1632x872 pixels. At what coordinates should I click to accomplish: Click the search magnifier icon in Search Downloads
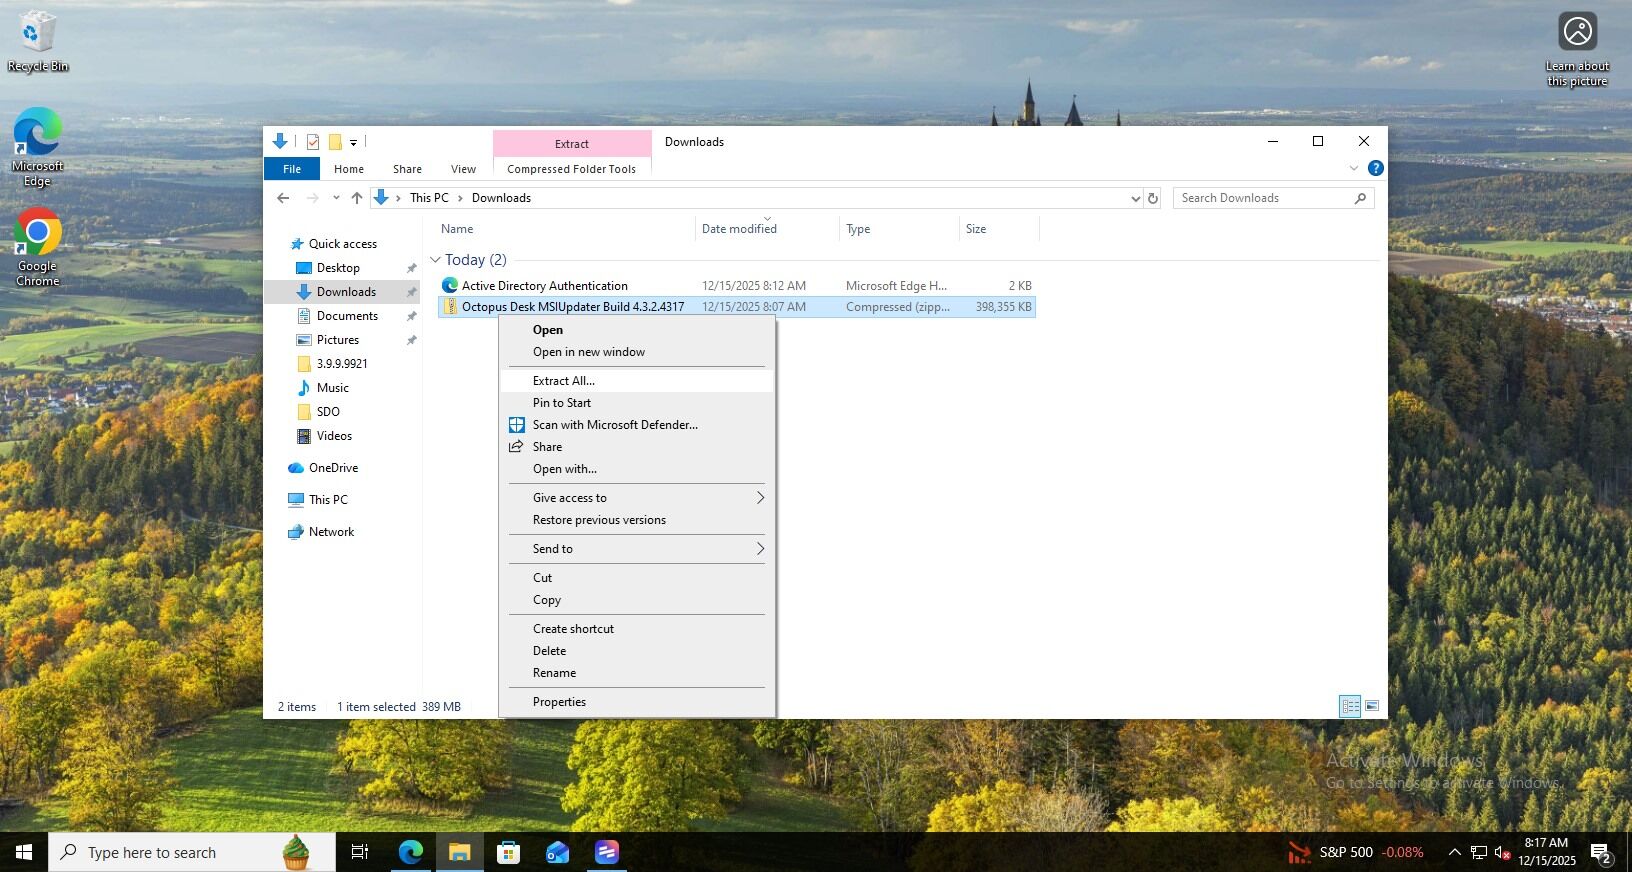pos(1360,198)
